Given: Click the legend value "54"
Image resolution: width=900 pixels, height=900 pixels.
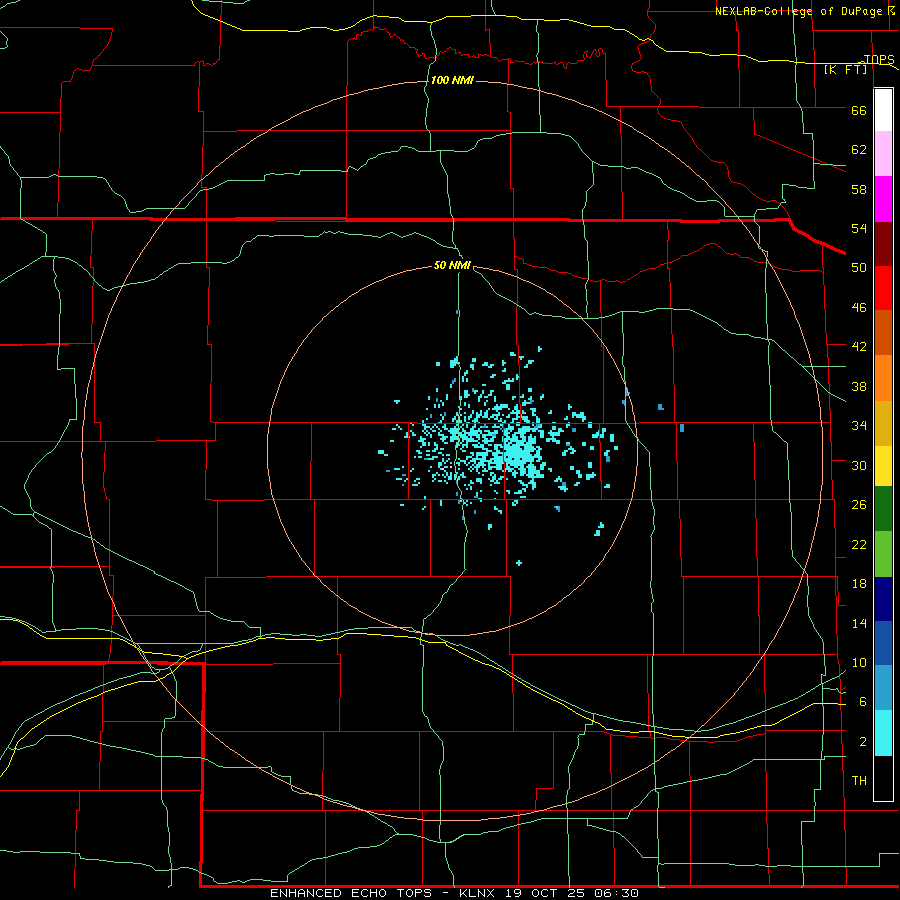Looking at the screenshot, I should [x=859, y=228].
